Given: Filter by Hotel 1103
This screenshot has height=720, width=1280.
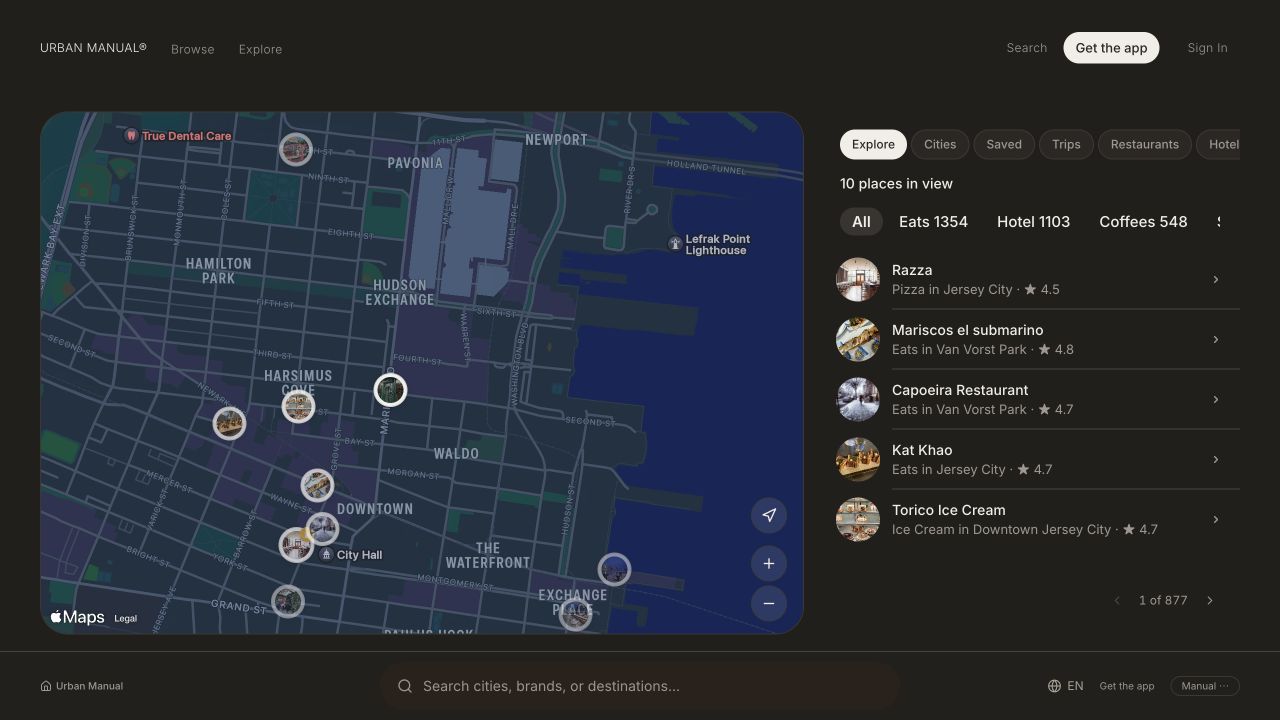Looking at the screenshot, I should click(x=1033, y=222).
